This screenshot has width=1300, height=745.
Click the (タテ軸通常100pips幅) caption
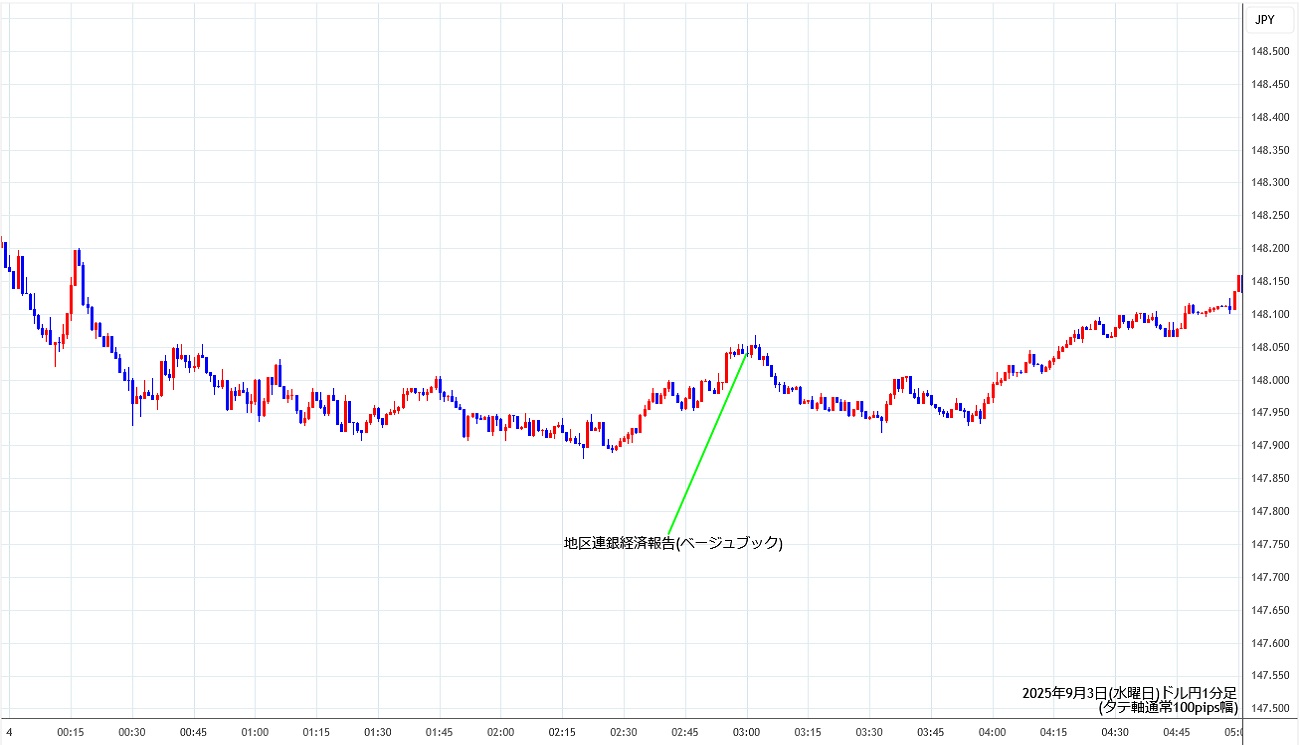1168,707
